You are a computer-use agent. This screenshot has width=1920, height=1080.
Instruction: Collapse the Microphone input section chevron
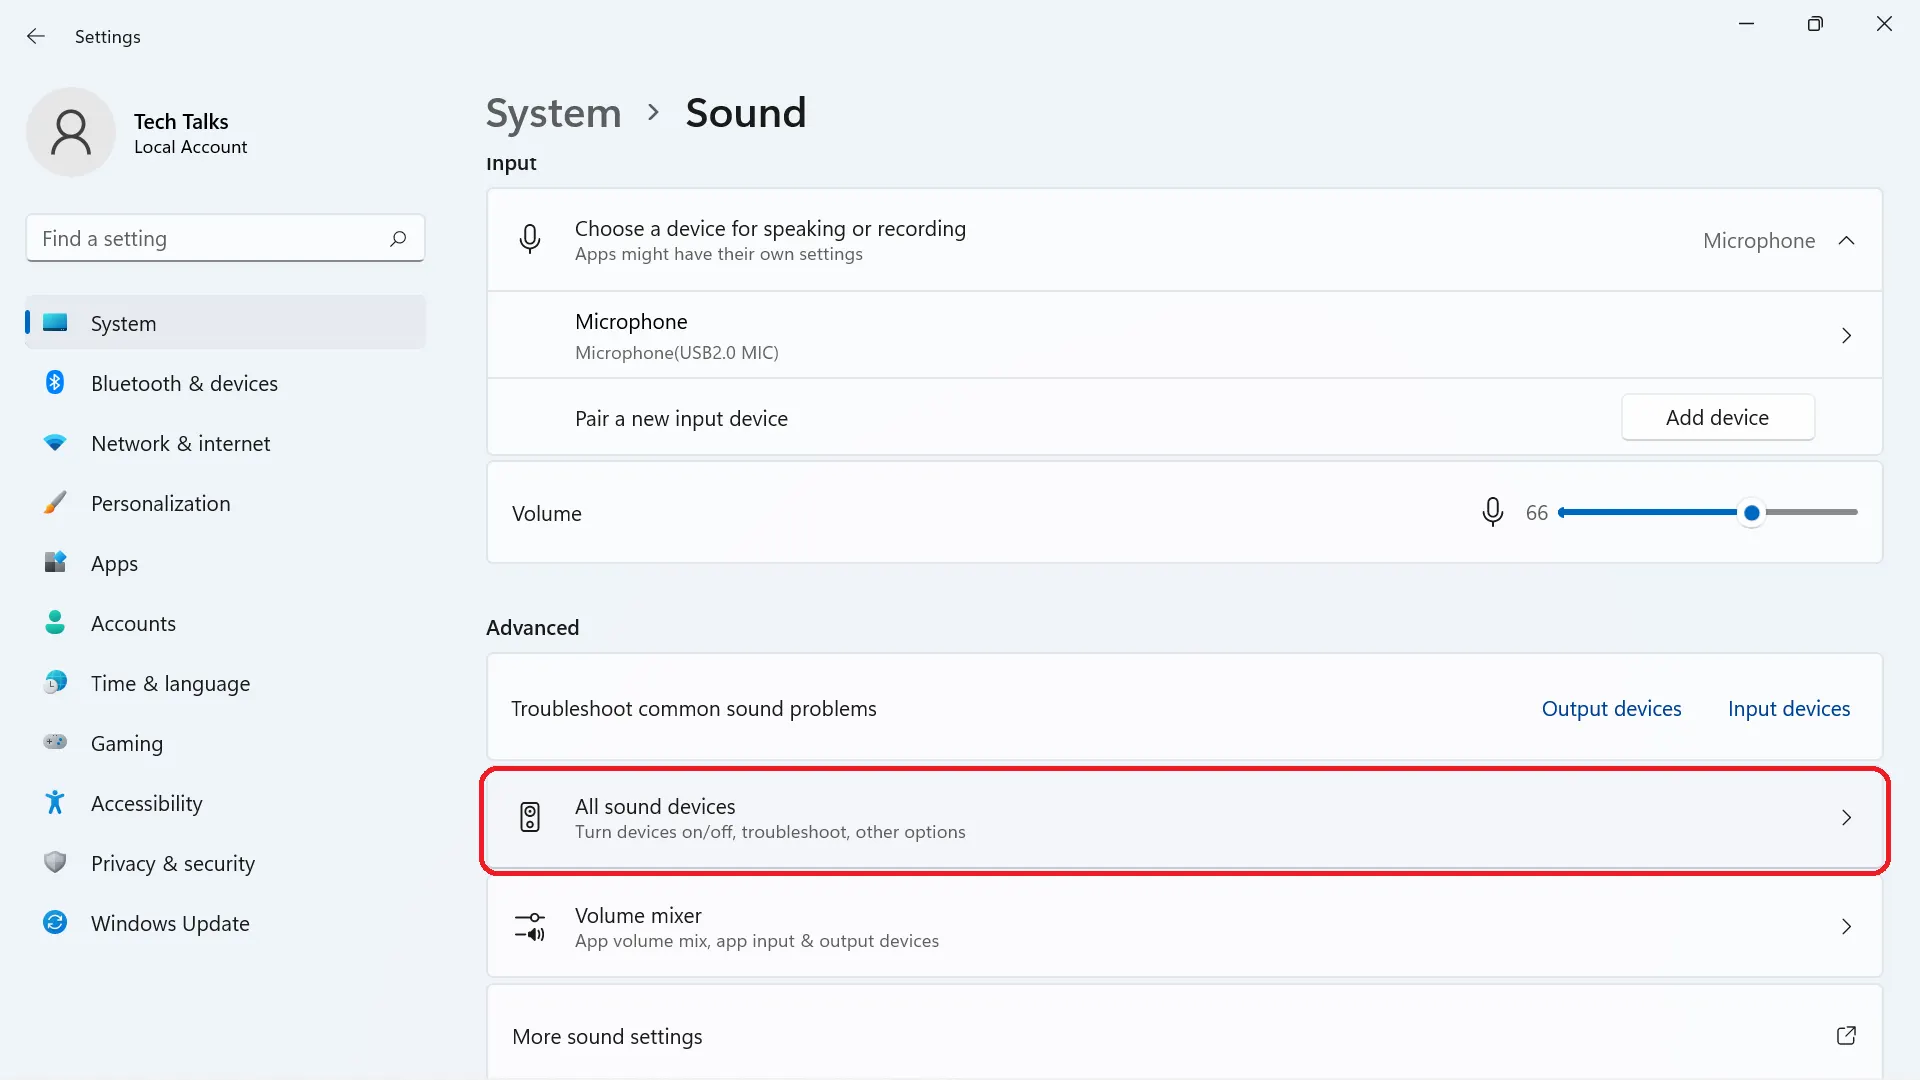(1847, 240)
